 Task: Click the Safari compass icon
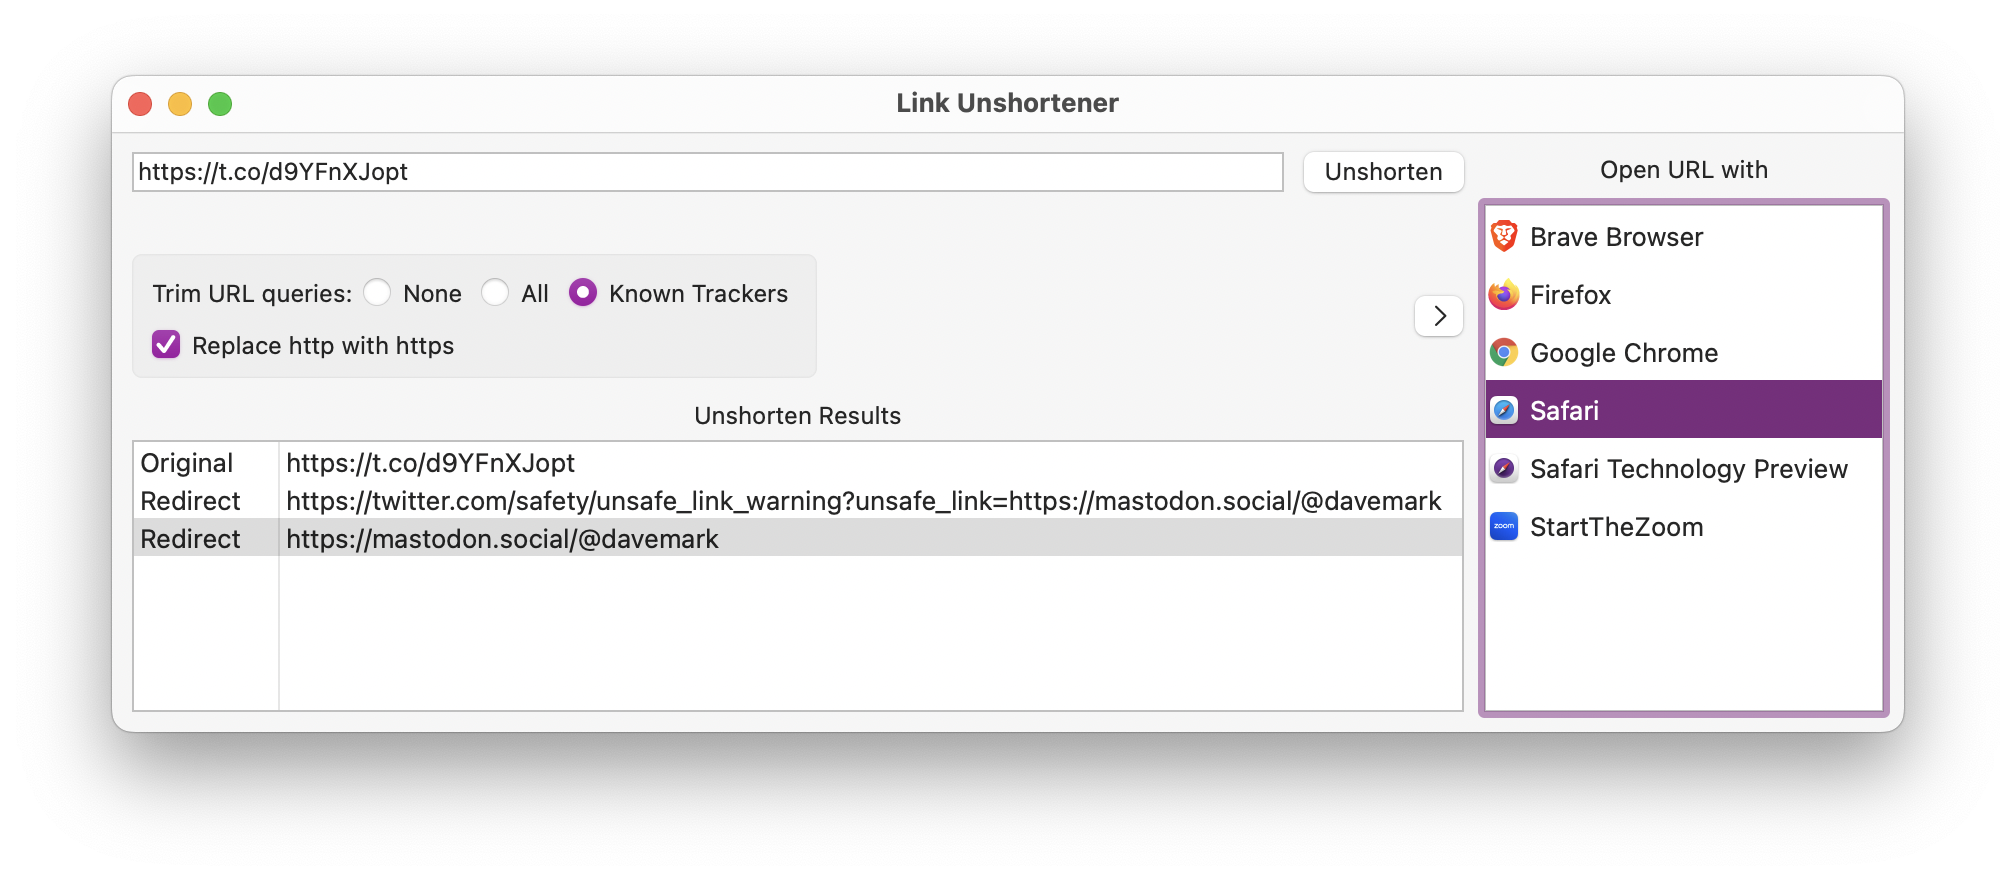point(1504,410)
